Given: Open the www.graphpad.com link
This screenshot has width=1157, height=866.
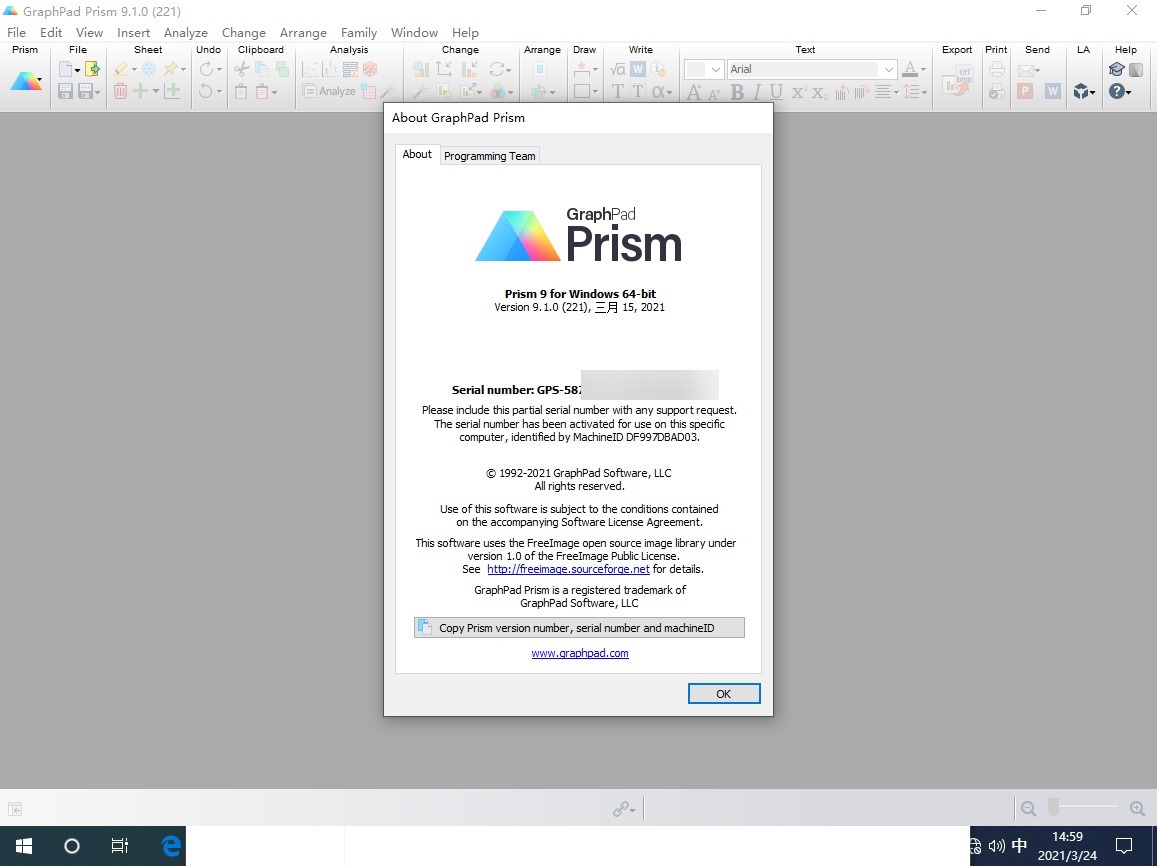Looking at the screenshot, I should [580, 653].
